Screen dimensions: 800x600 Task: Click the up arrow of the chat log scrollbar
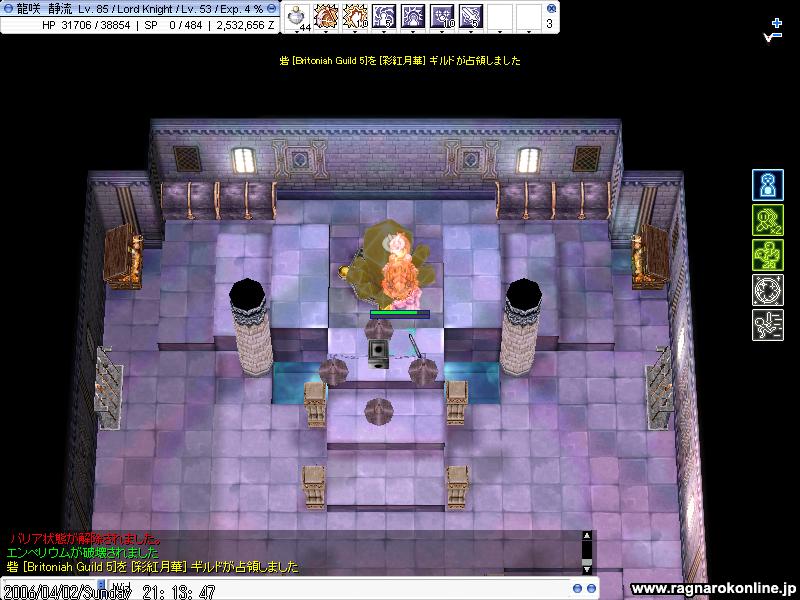[587, 536]
